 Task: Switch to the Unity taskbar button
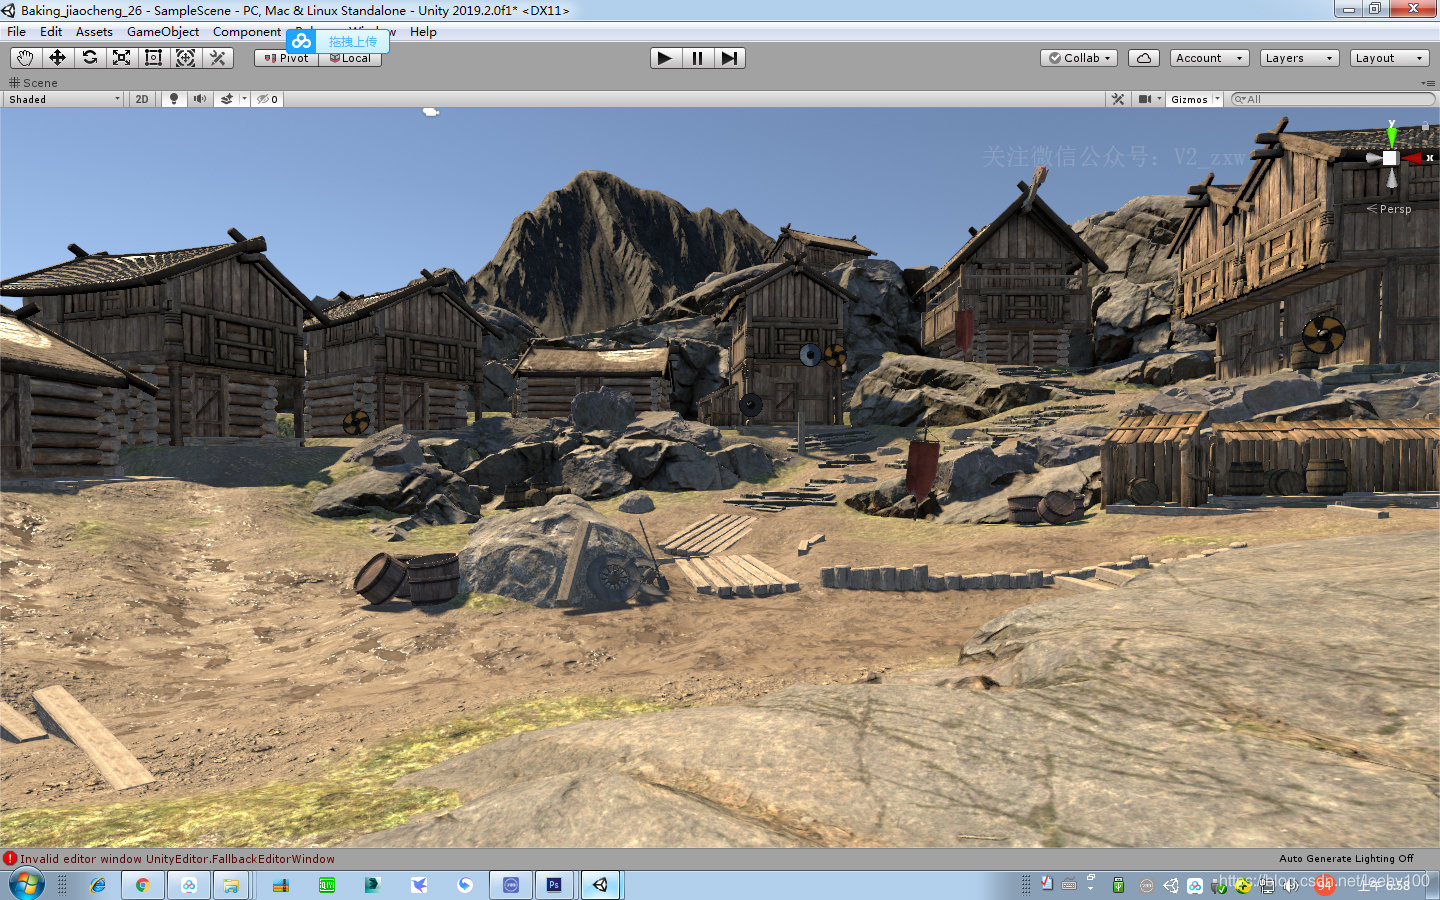point(600,885)
